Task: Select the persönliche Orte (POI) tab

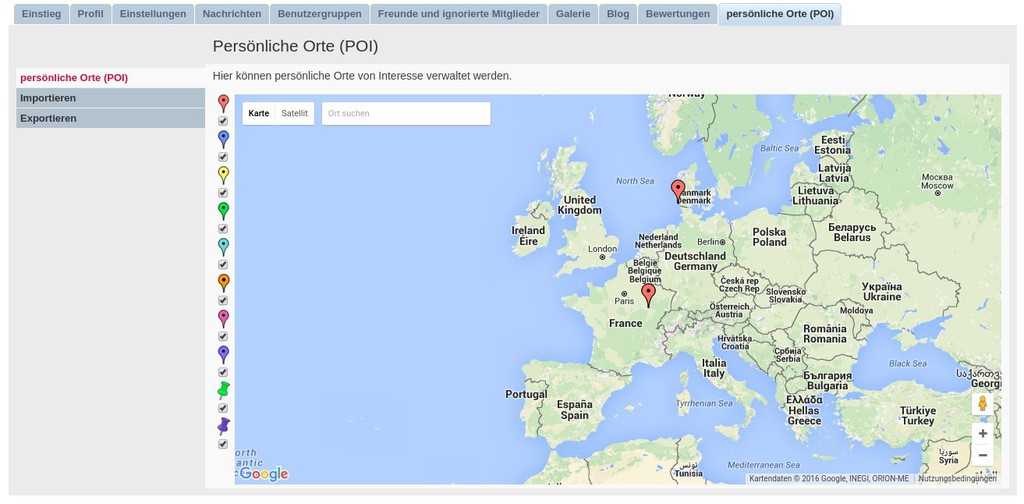Action: pos(780,14)
